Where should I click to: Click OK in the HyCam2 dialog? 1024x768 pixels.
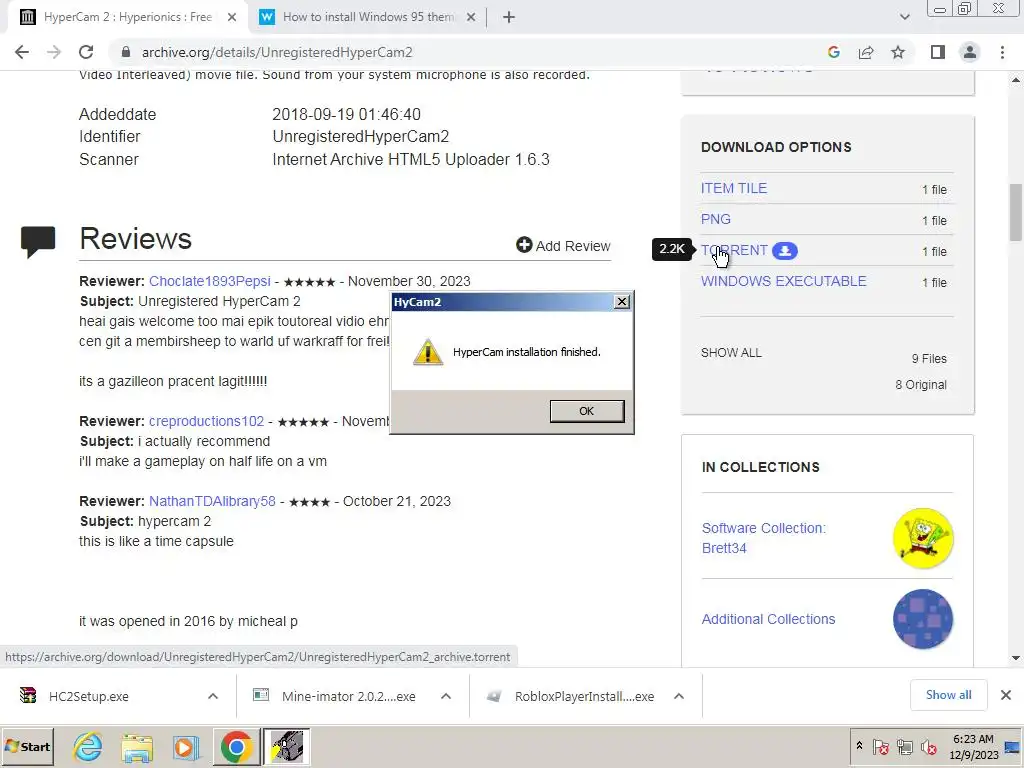(x=586, y=411)
